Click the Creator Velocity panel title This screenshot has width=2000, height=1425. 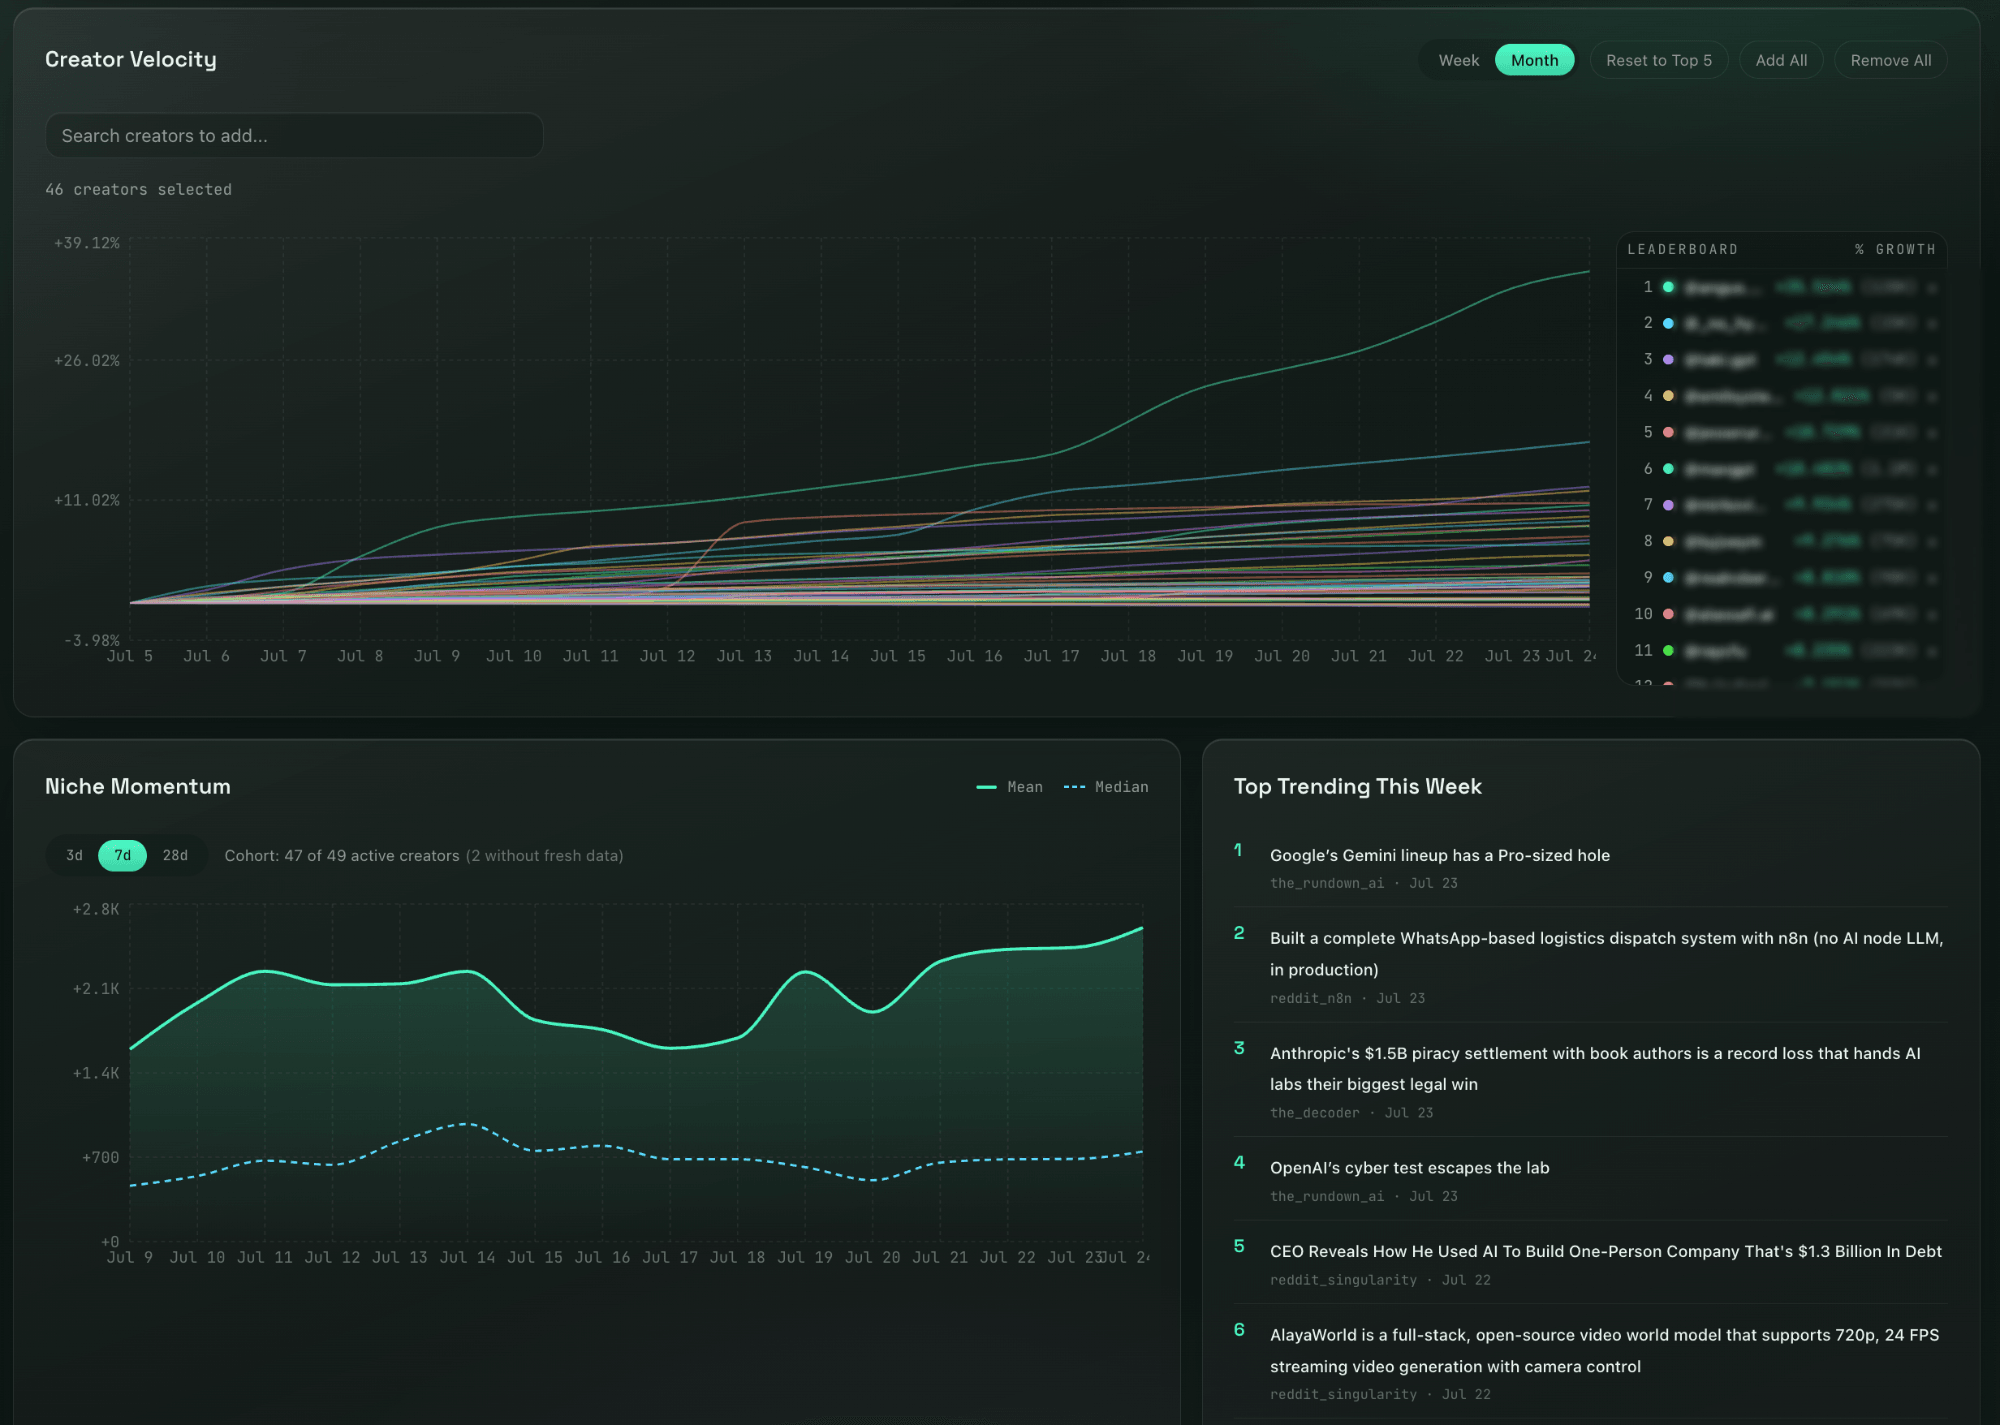[x=131, y=59]
